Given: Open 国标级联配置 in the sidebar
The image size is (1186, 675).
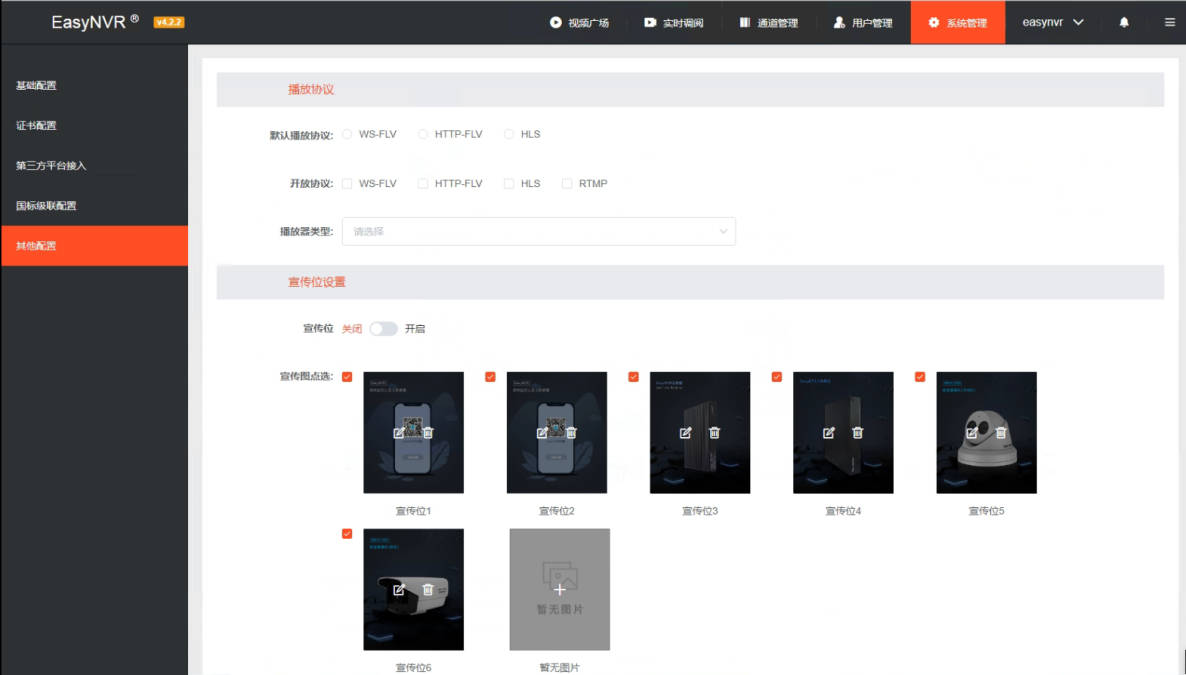Looking at the screenshot, I should click(94, 206).
